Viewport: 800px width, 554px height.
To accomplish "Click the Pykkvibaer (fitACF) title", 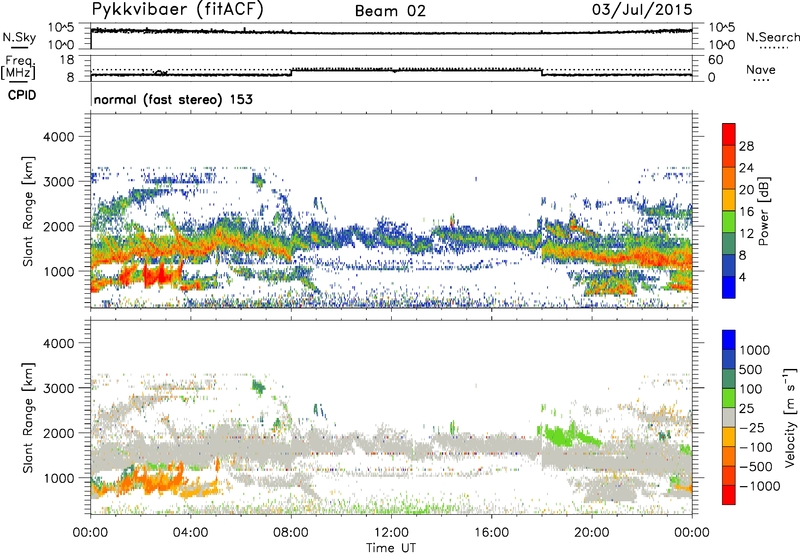I will [x=178, y=10].
